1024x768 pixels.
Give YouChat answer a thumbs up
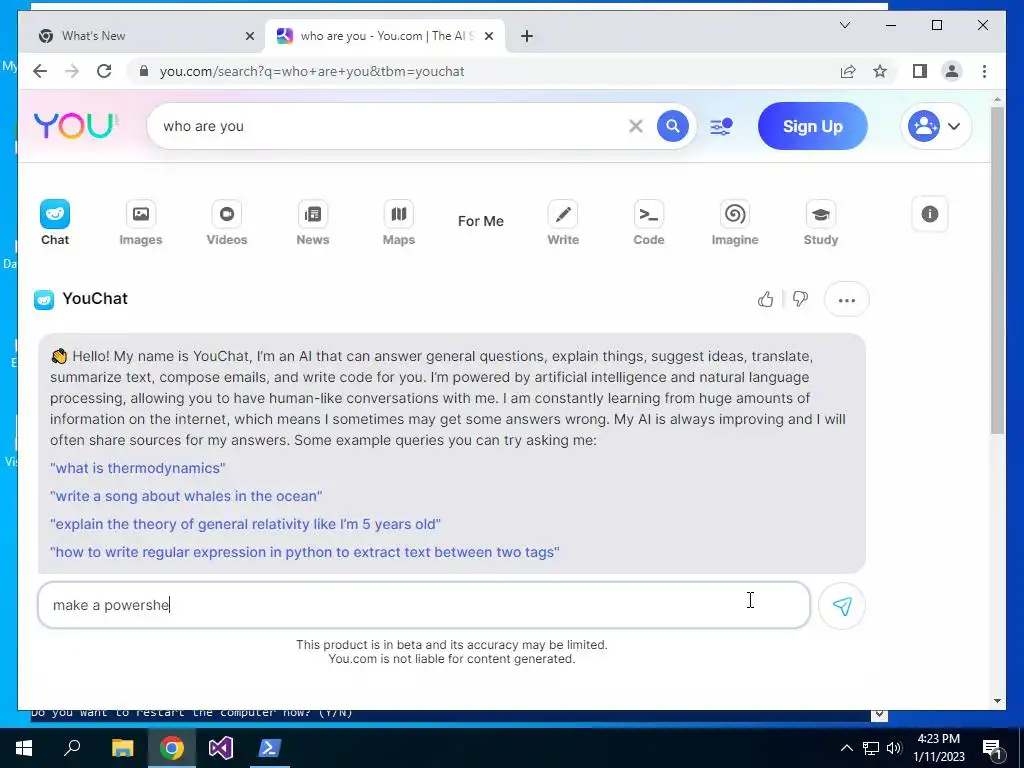(x=765, y=299)
